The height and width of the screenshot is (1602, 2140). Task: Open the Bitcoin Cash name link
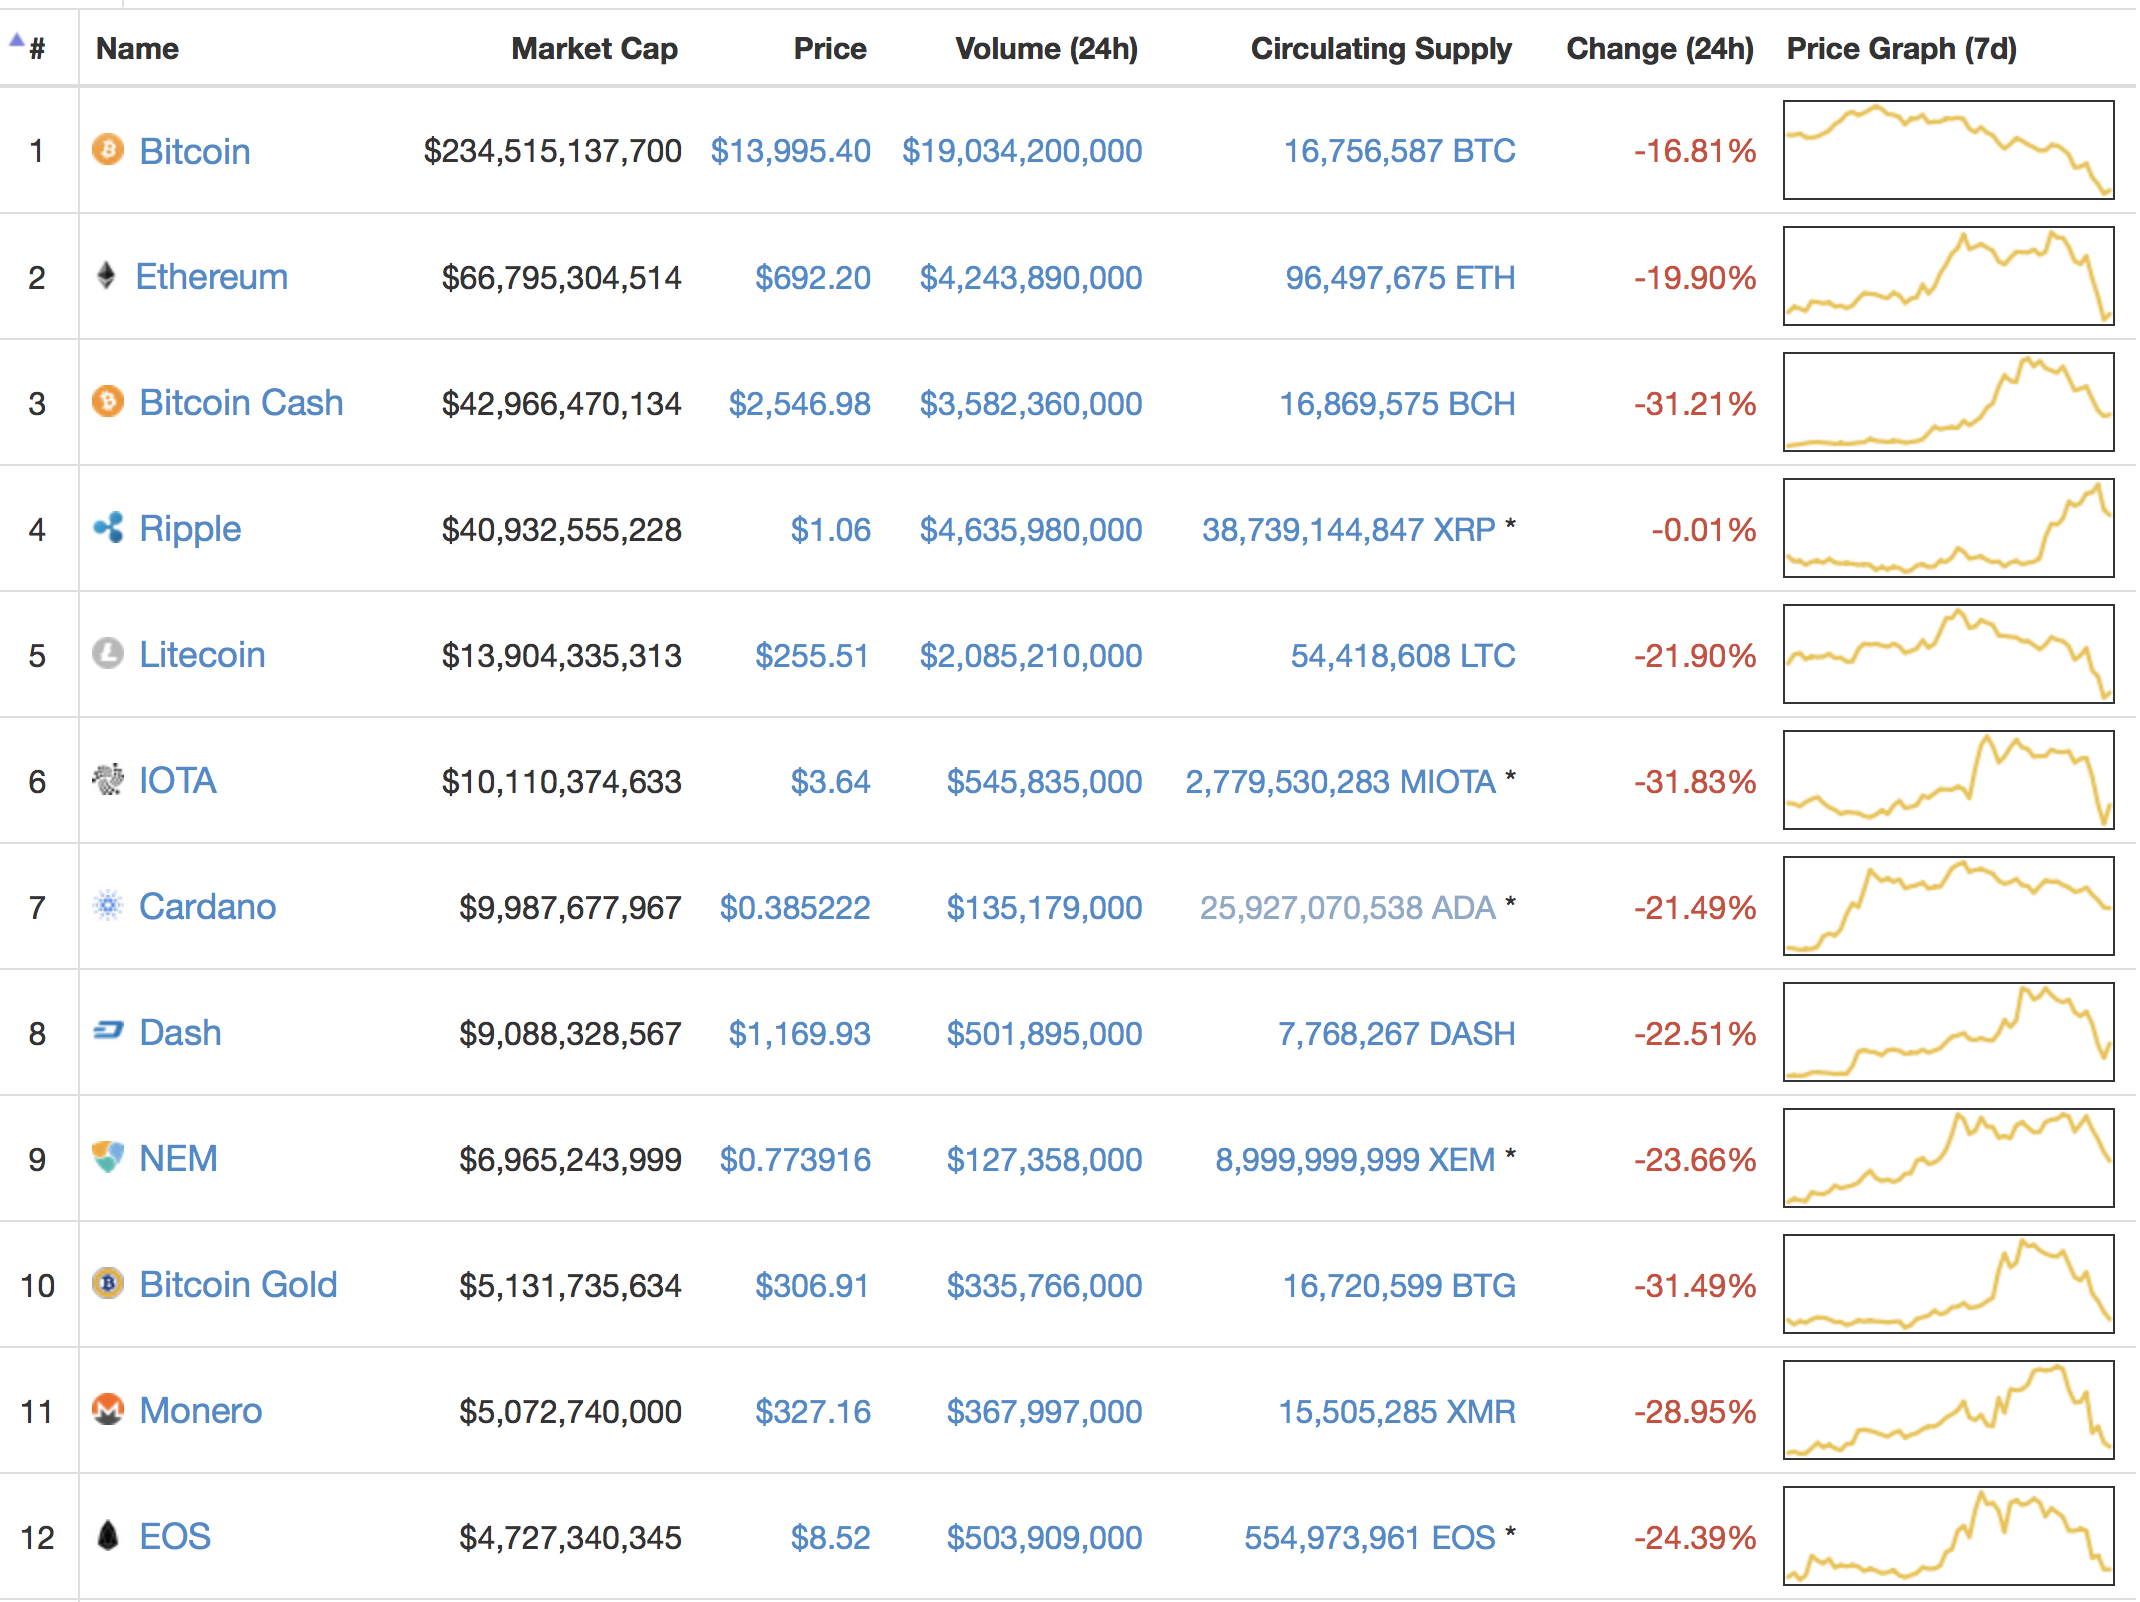pyautogui.click(x=241, y=403)
